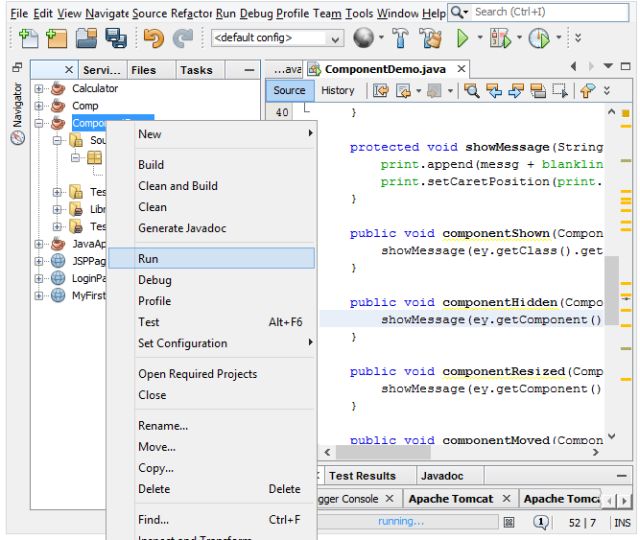
Task: Click the Save All toolbar icon
Action: coord(116,38)
